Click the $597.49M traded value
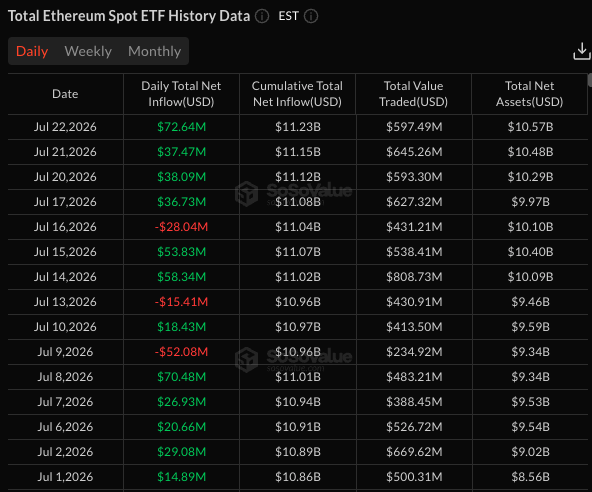The height and width of the screenshot is (492, 592). coord(414,127)
